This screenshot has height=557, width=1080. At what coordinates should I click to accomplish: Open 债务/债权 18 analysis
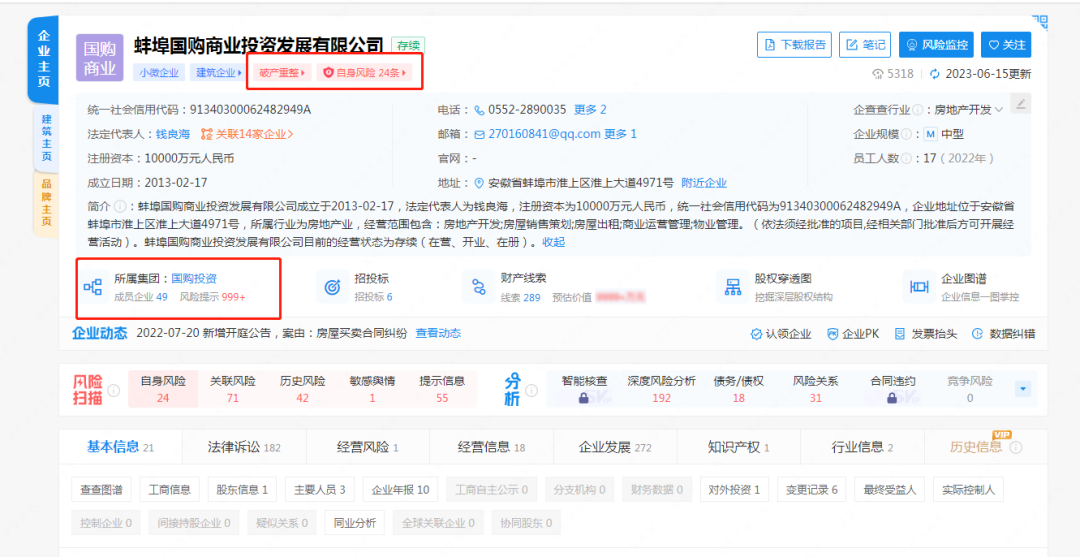pyautogui.click(x=738, y=389)
